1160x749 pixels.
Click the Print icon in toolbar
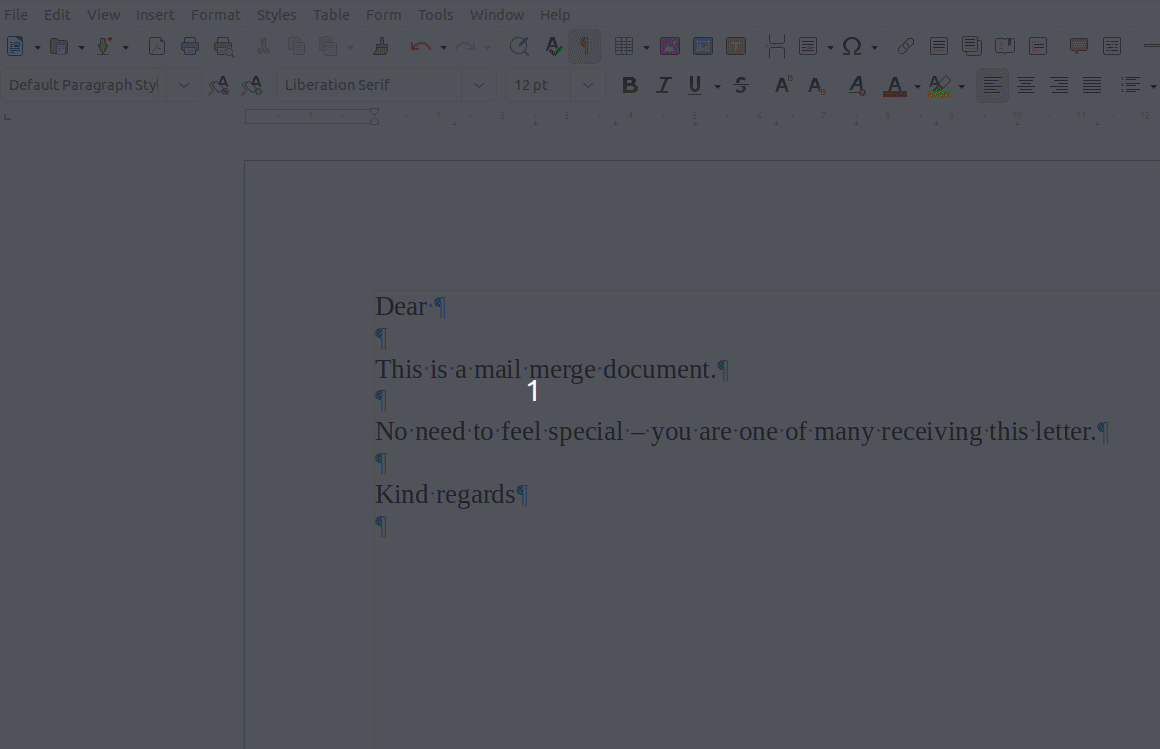point(190,46)
